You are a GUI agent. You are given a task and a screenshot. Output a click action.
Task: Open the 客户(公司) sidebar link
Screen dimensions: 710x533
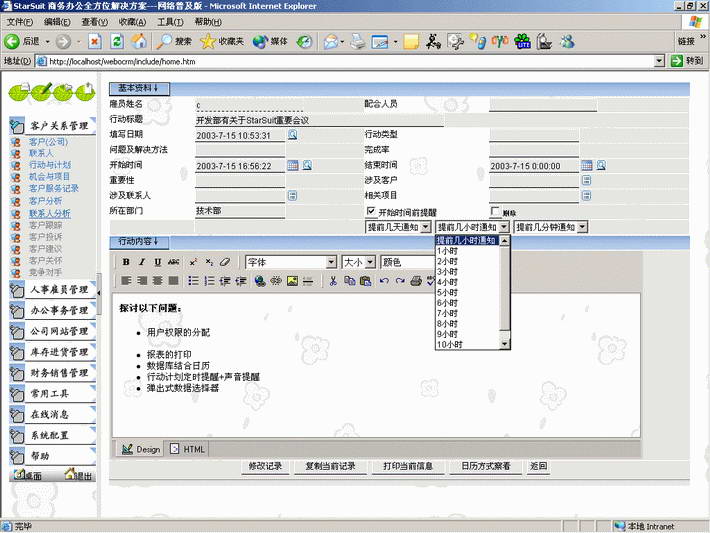(x=48, y=142)
